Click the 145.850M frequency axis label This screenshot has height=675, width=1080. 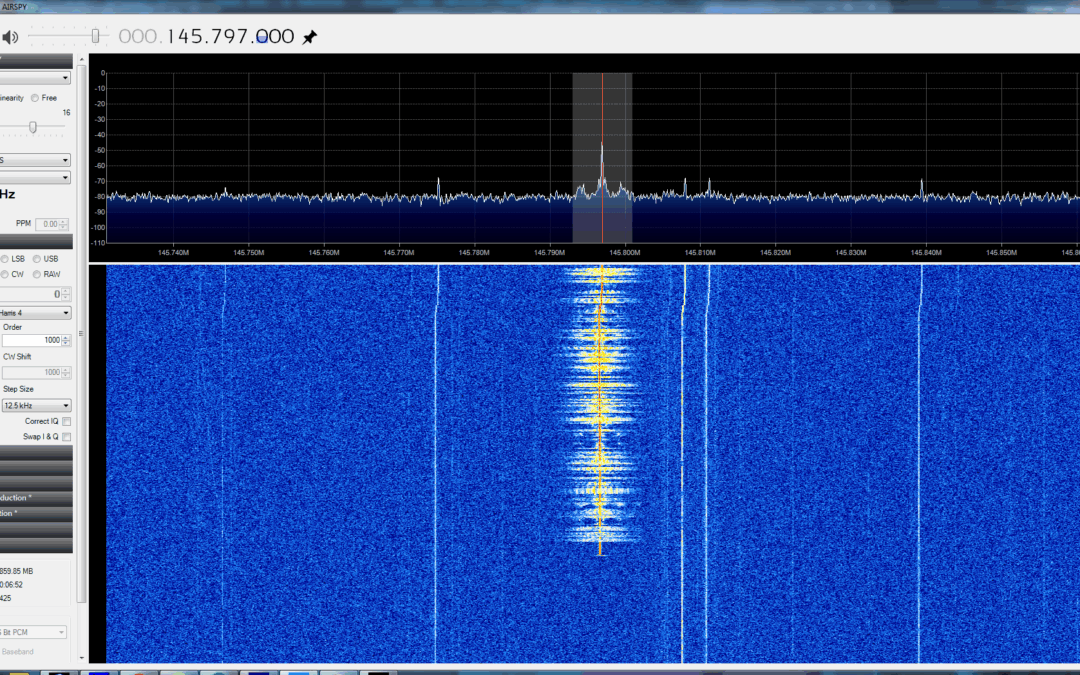pos(1001,253)
